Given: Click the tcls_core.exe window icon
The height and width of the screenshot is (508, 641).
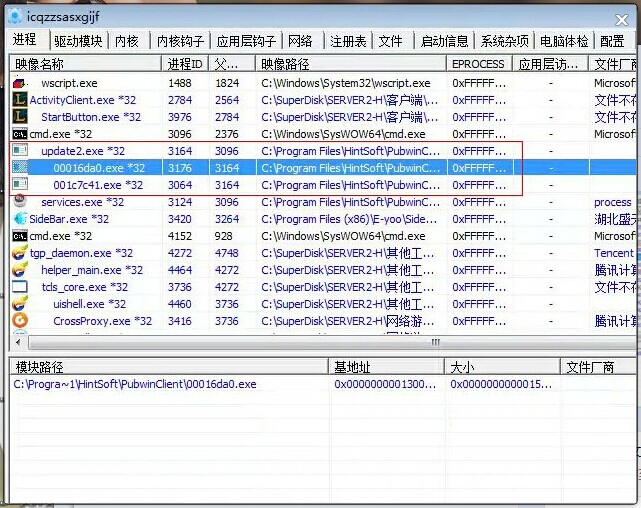Looking at the screenshot, I should (x=20, y=287).
